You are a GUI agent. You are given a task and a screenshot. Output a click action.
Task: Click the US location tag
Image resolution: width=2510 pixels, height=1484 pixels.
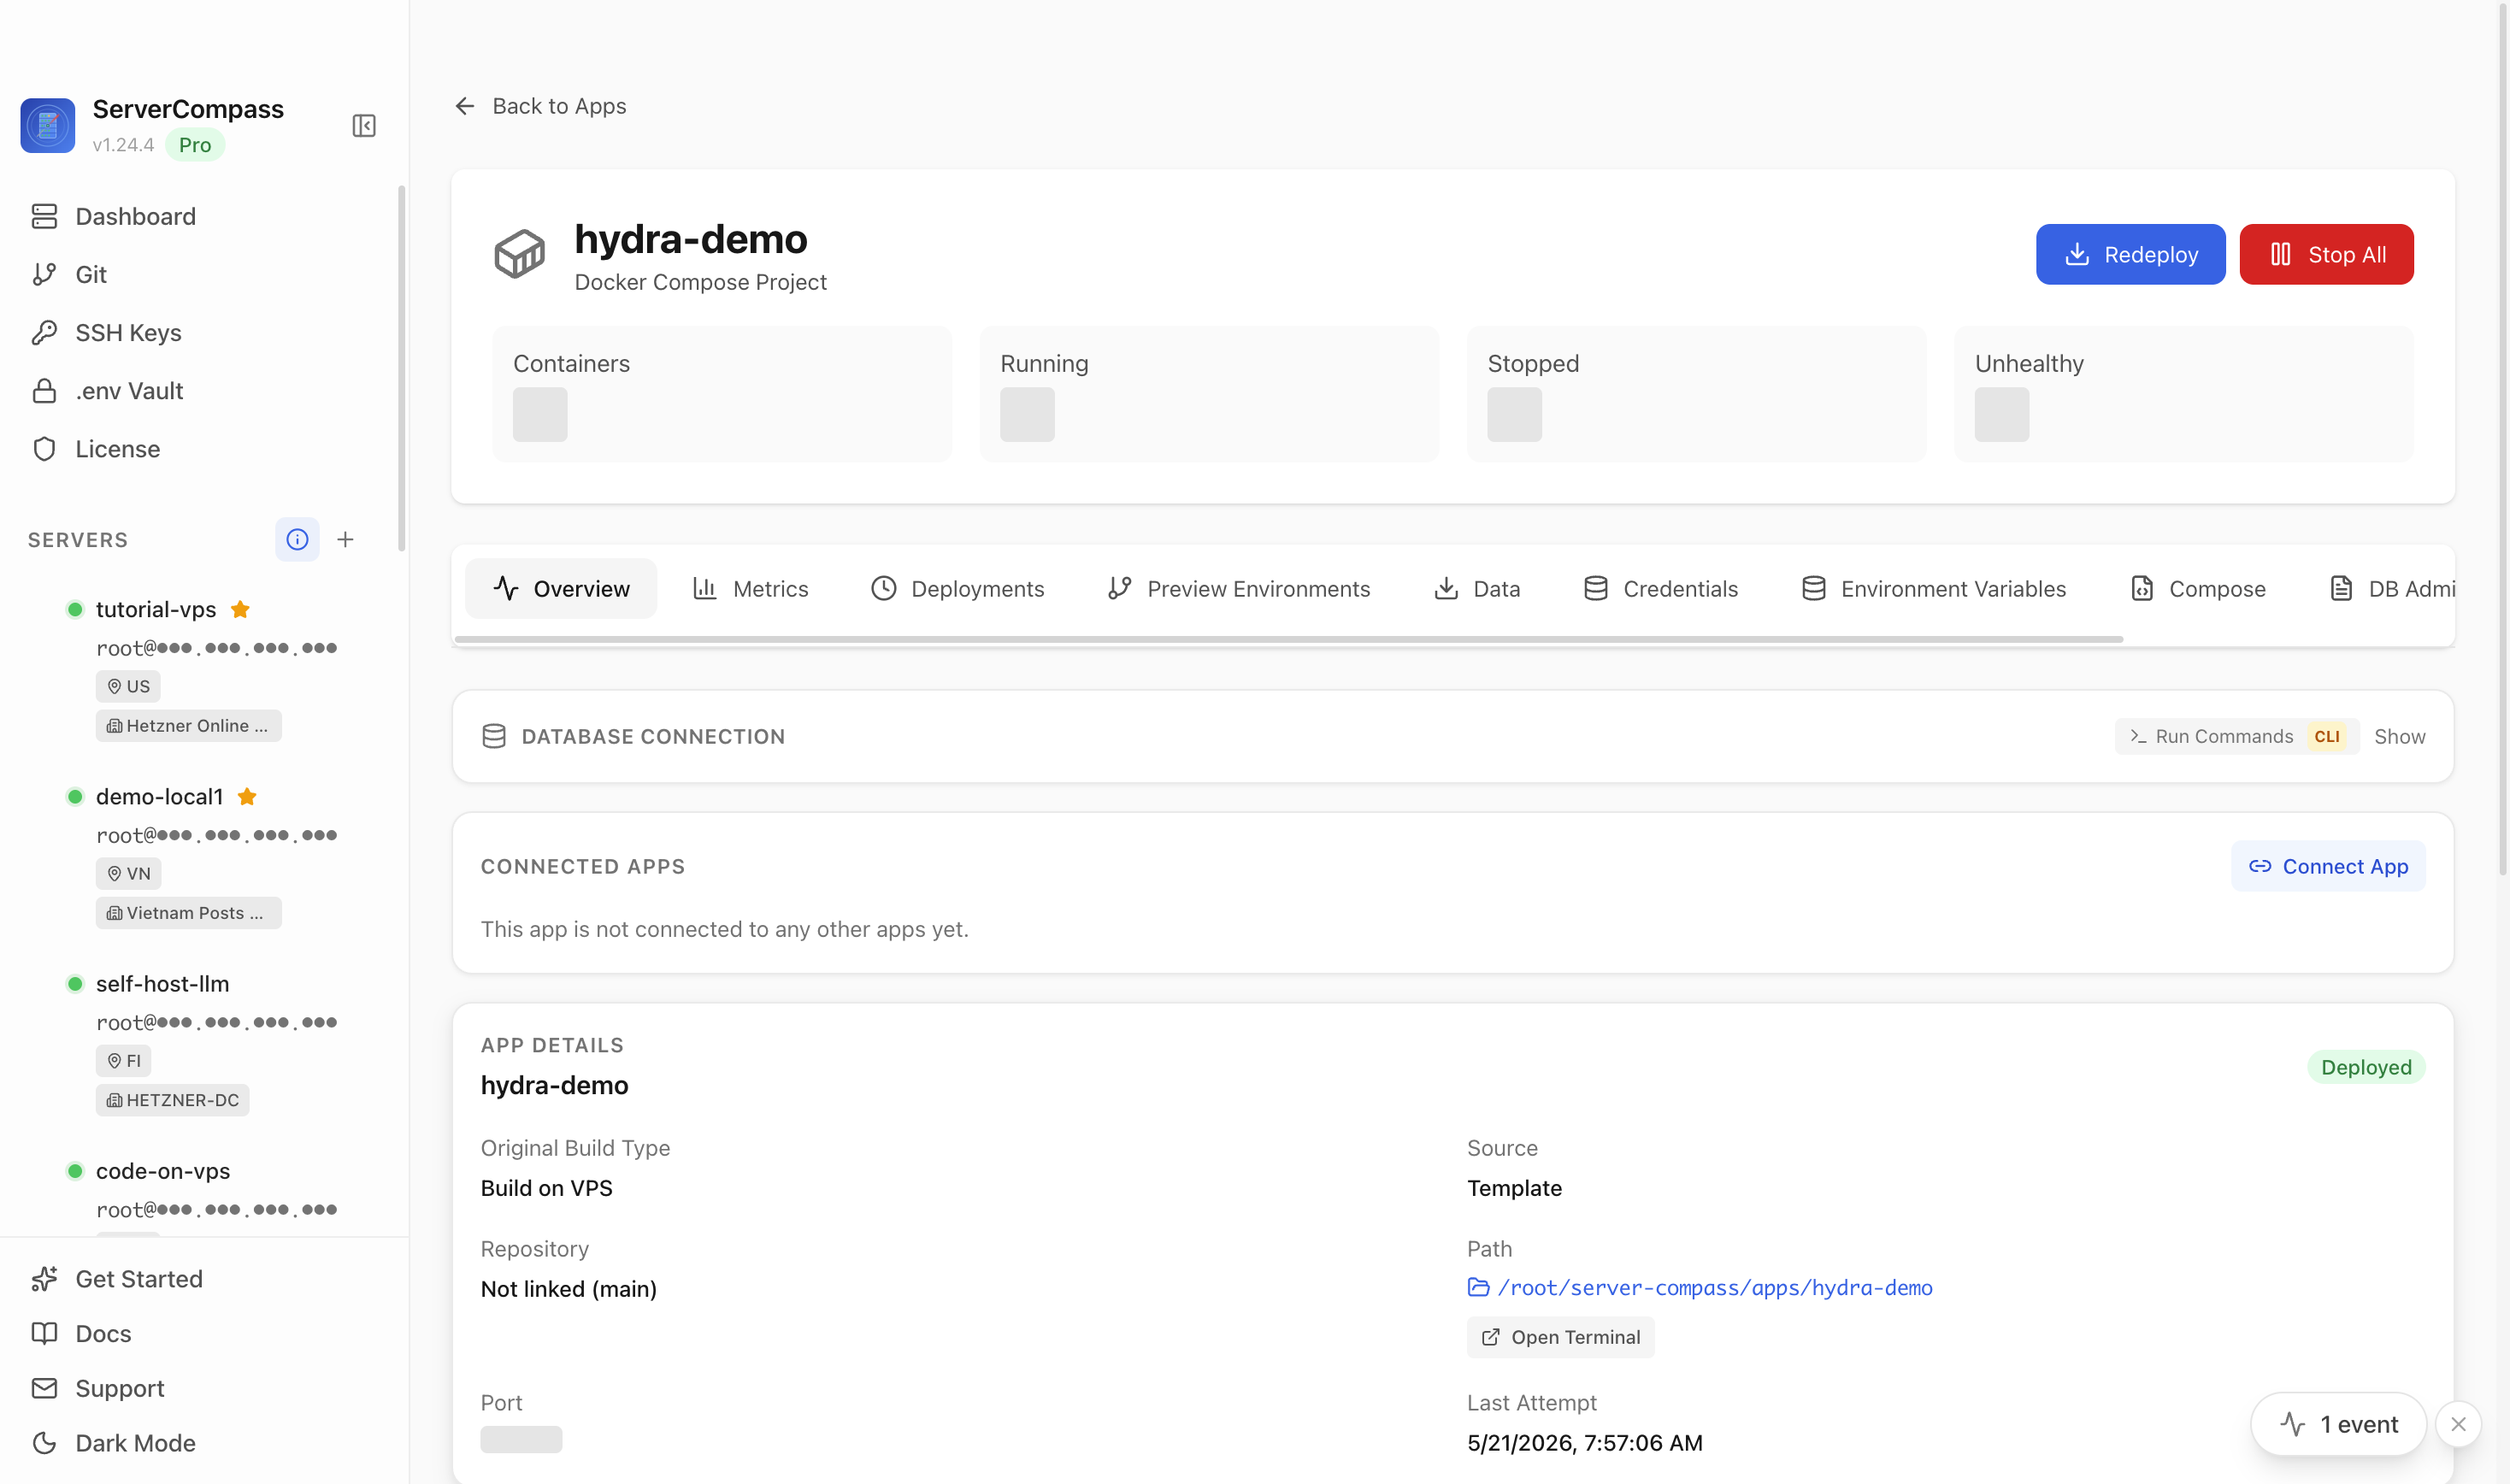point(128,686)
